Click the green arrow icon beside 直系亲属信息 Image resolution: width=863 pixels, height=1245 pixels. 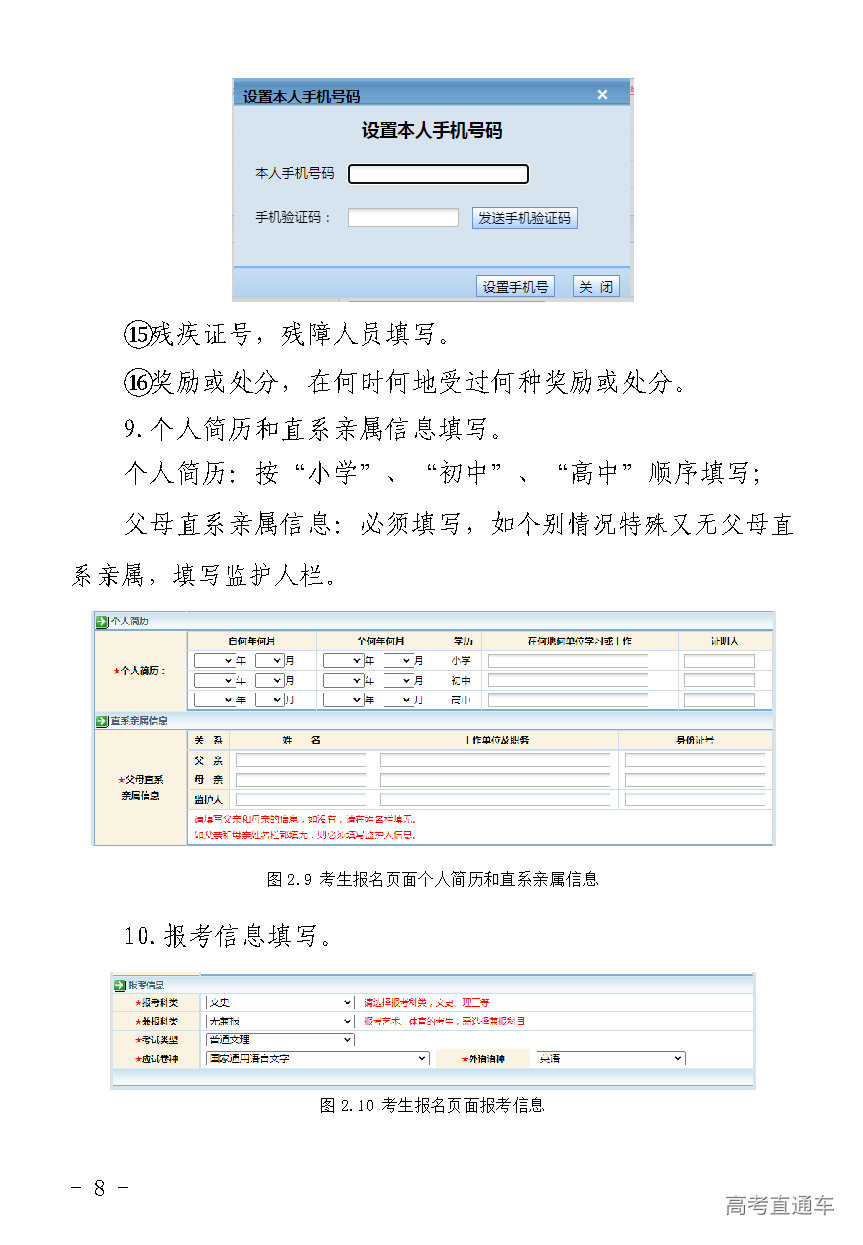tap(102, 721)
